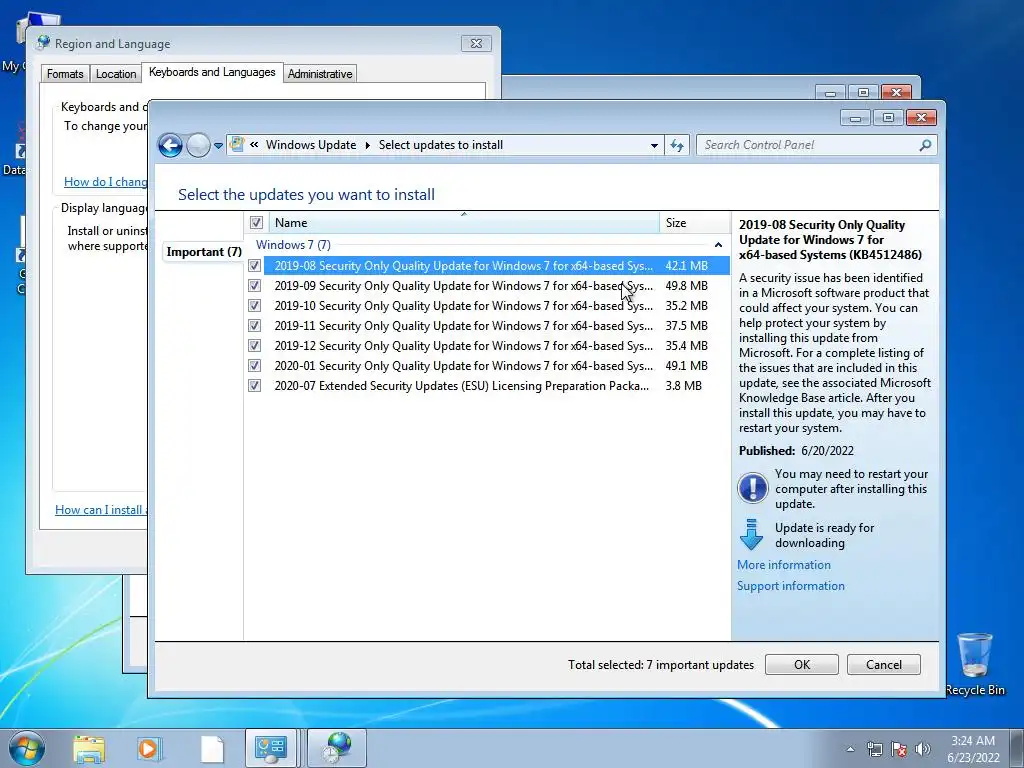Open the More information link
The height and width of the screenshot is (768, 1024).
pos(784,565)
